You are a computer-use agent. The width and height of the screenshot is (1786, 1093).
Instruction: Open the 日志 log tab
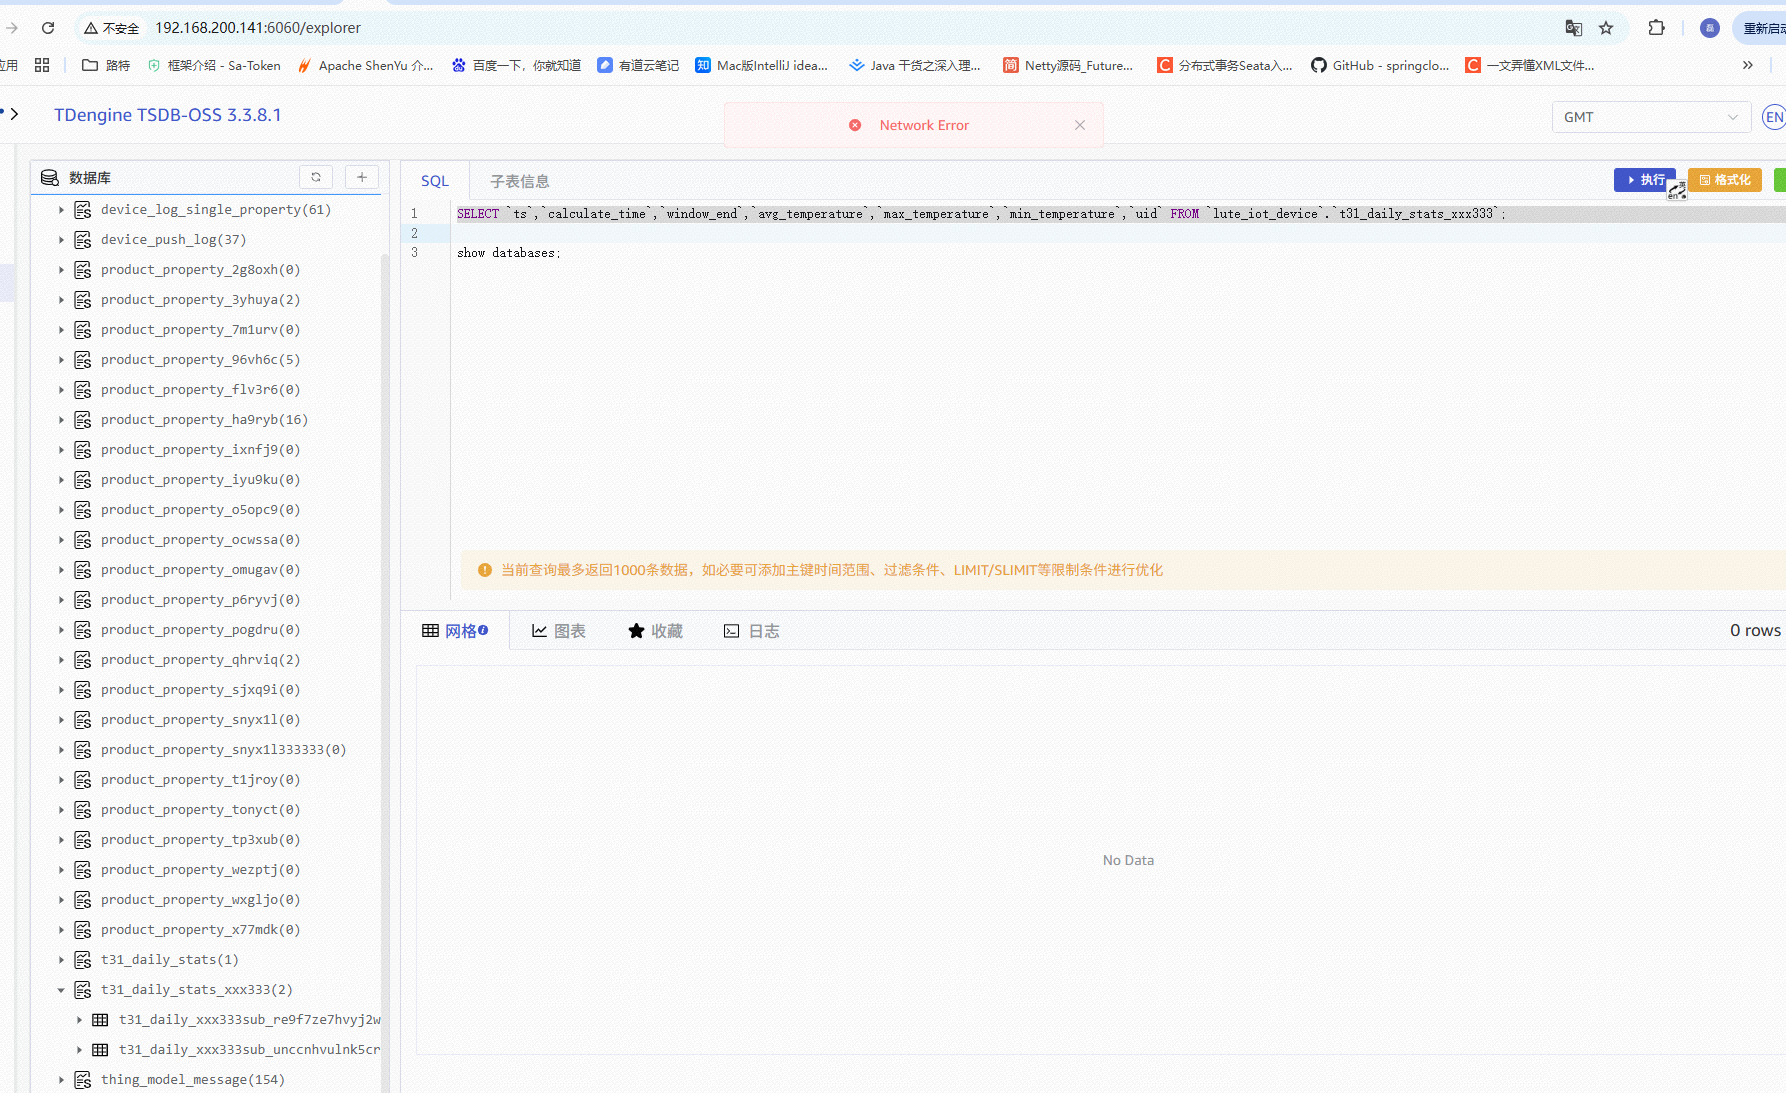[752, 631]
